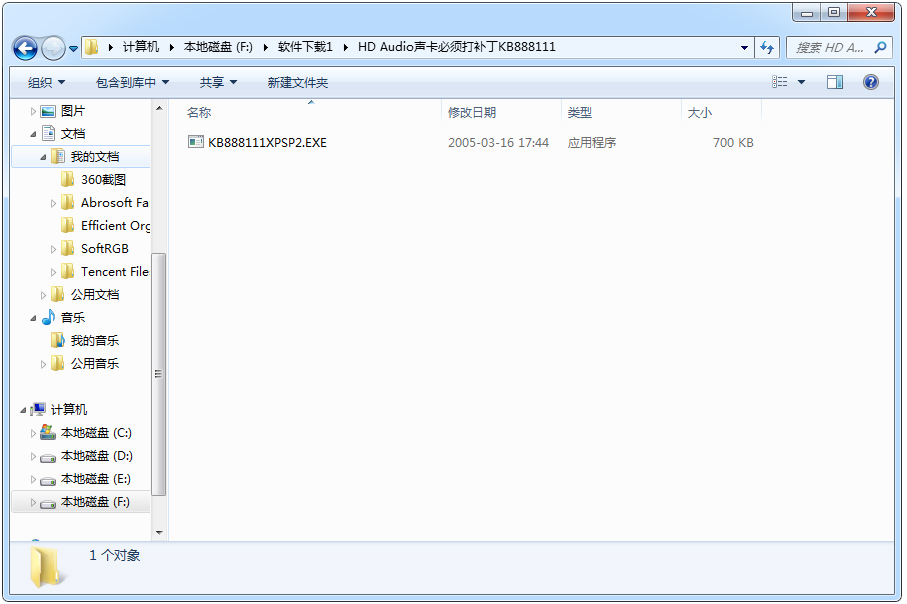Screen dimensions: 907x604
Task: Open the 共享 menu
Action: [x=218, y=83]
